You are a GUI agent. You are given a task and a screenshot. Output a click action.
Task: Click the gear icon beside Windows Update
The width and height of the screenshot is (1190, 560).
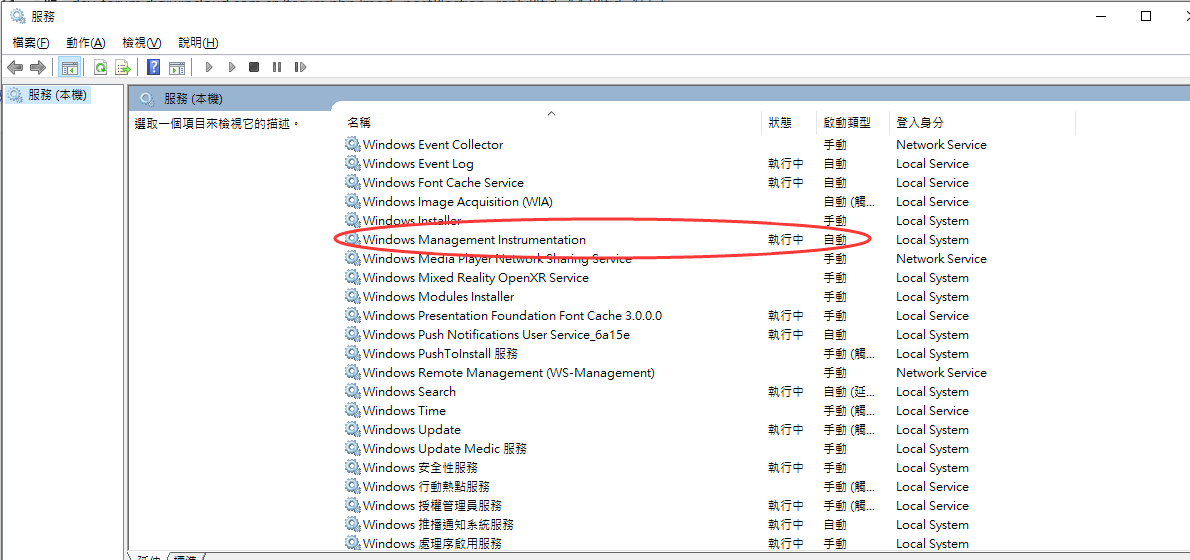pos(352,430)
